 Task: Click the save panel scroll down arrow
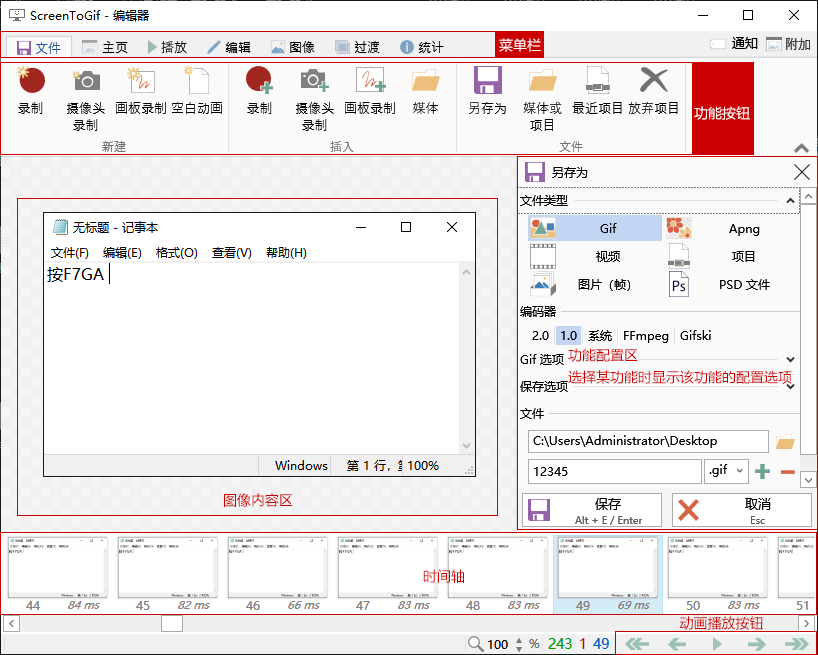coord(808,479)
